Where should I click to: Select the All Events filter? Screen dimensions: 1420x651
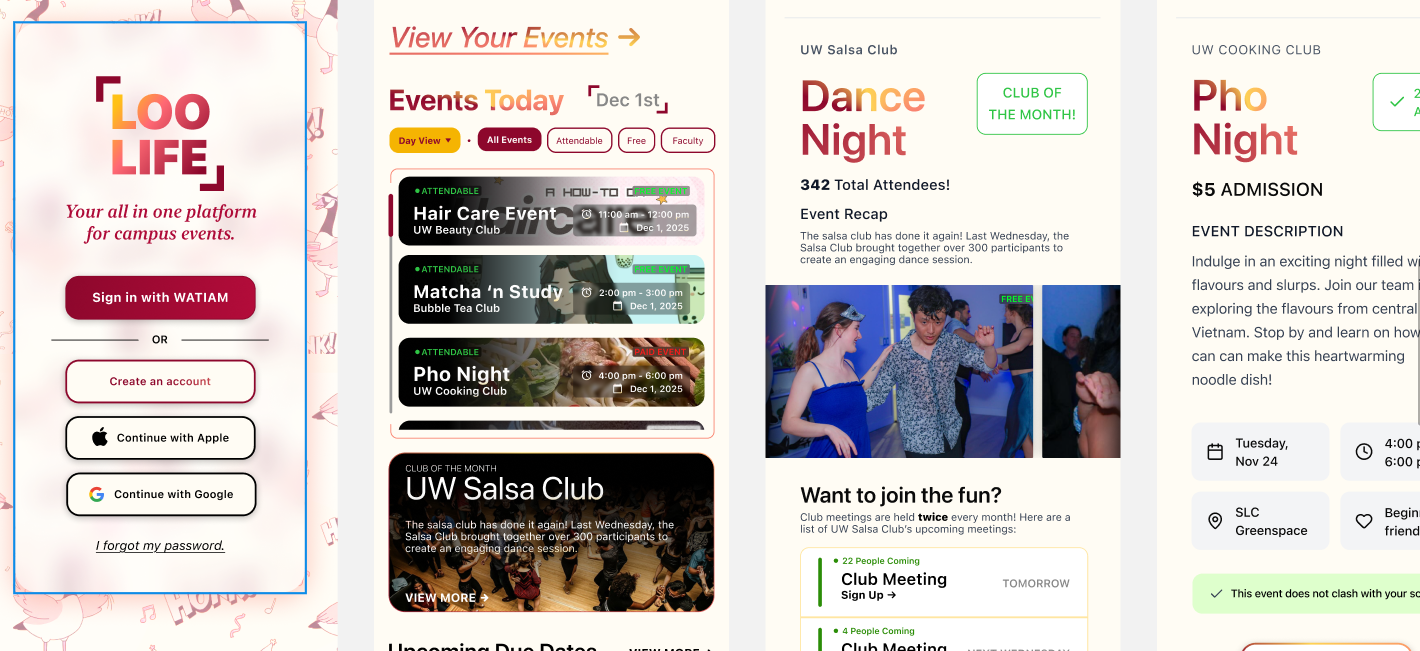(509, 140)
